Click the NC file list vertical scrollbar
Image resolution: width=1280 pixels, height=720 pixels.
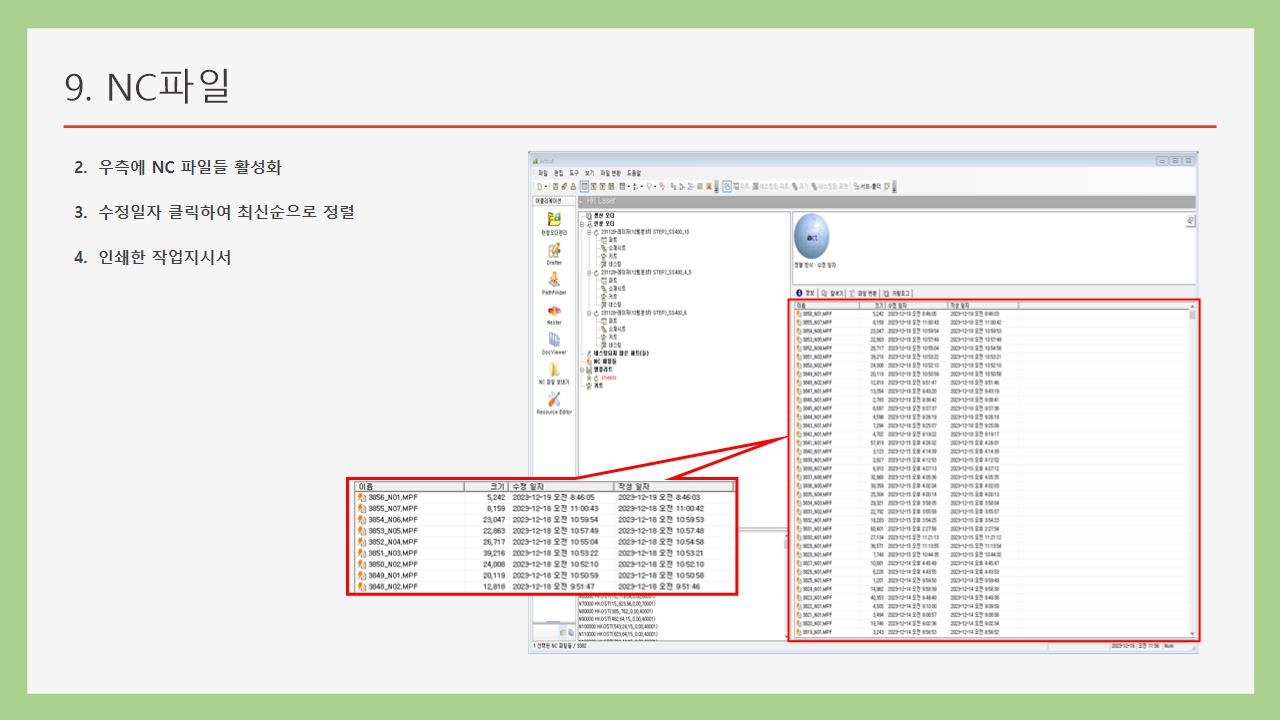[x=1192, y=470]
